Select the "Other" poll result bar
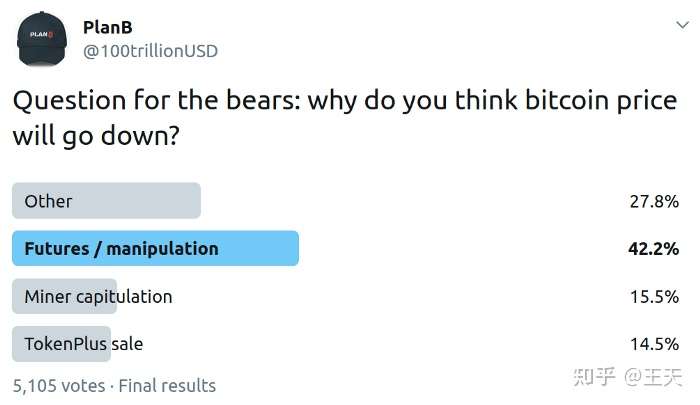 coord(106,201)
